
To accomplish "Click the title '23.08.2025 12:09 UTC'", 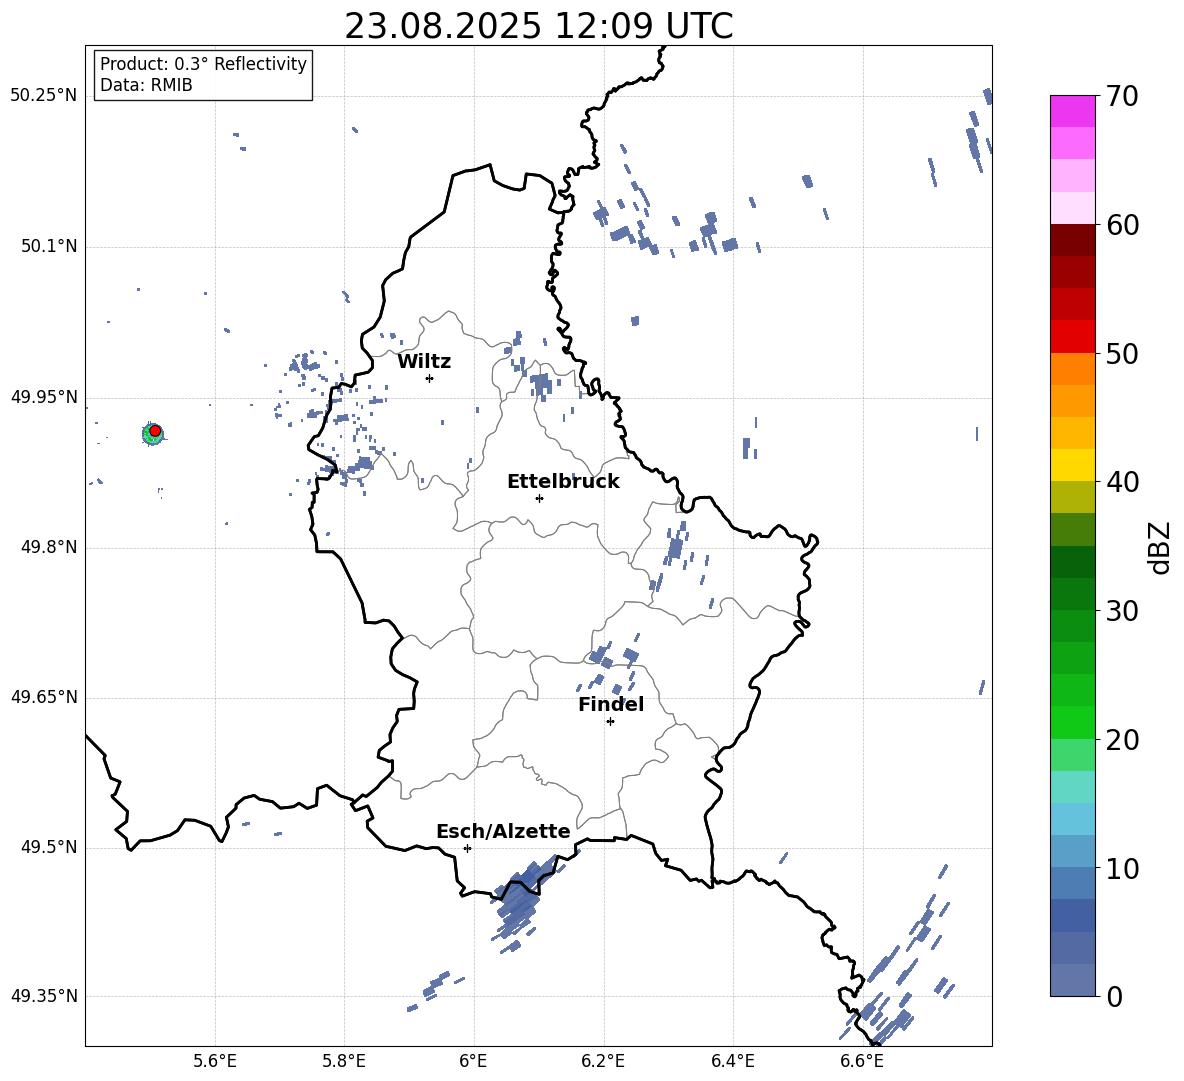I will [538, 26].
